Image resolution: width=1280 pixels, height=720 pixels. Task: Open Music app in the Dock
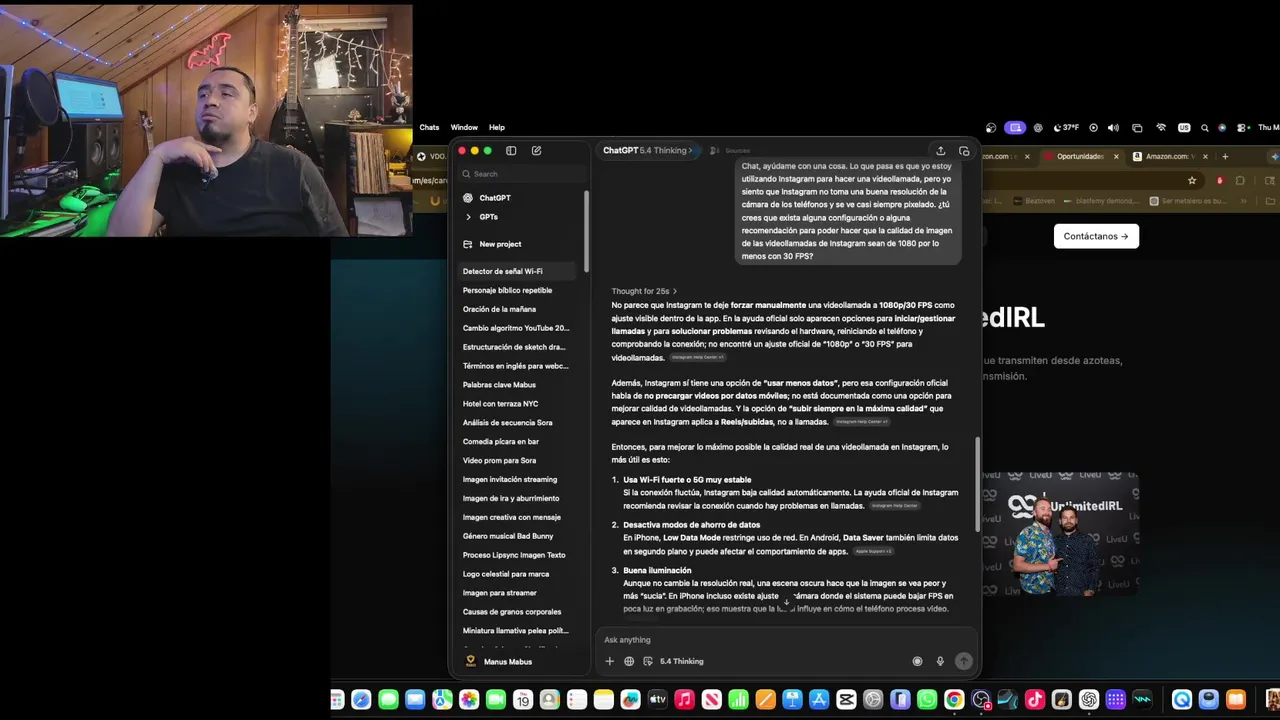[x=684, y=700]
